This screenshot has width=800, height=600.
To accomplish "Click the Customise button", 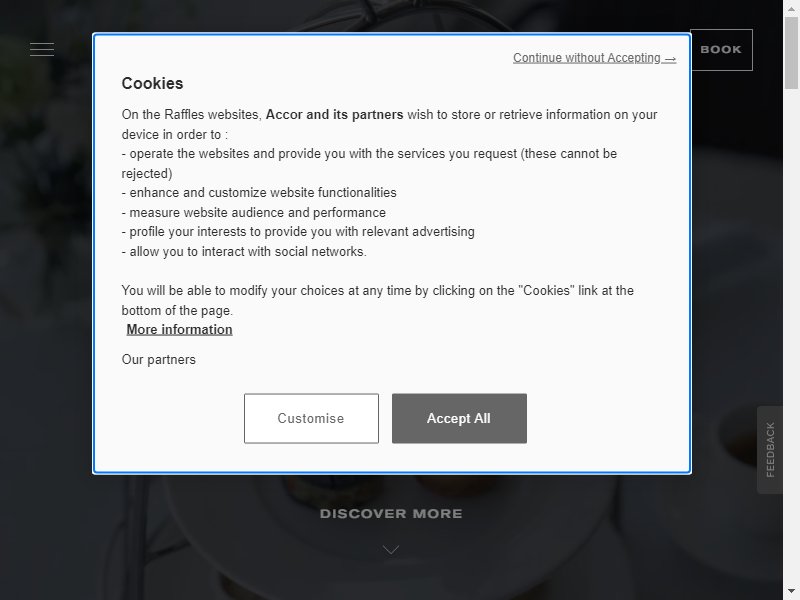I will (x=311, y=418).
